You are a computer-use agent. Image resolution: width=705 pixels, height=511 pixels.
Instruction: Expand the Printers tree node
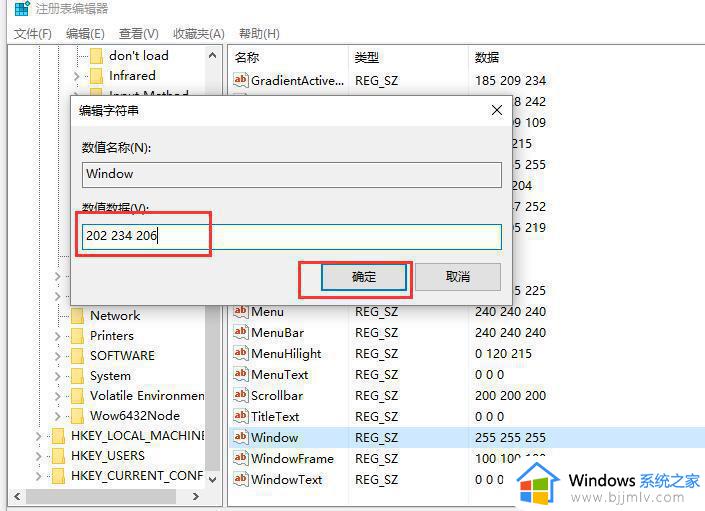57,336
